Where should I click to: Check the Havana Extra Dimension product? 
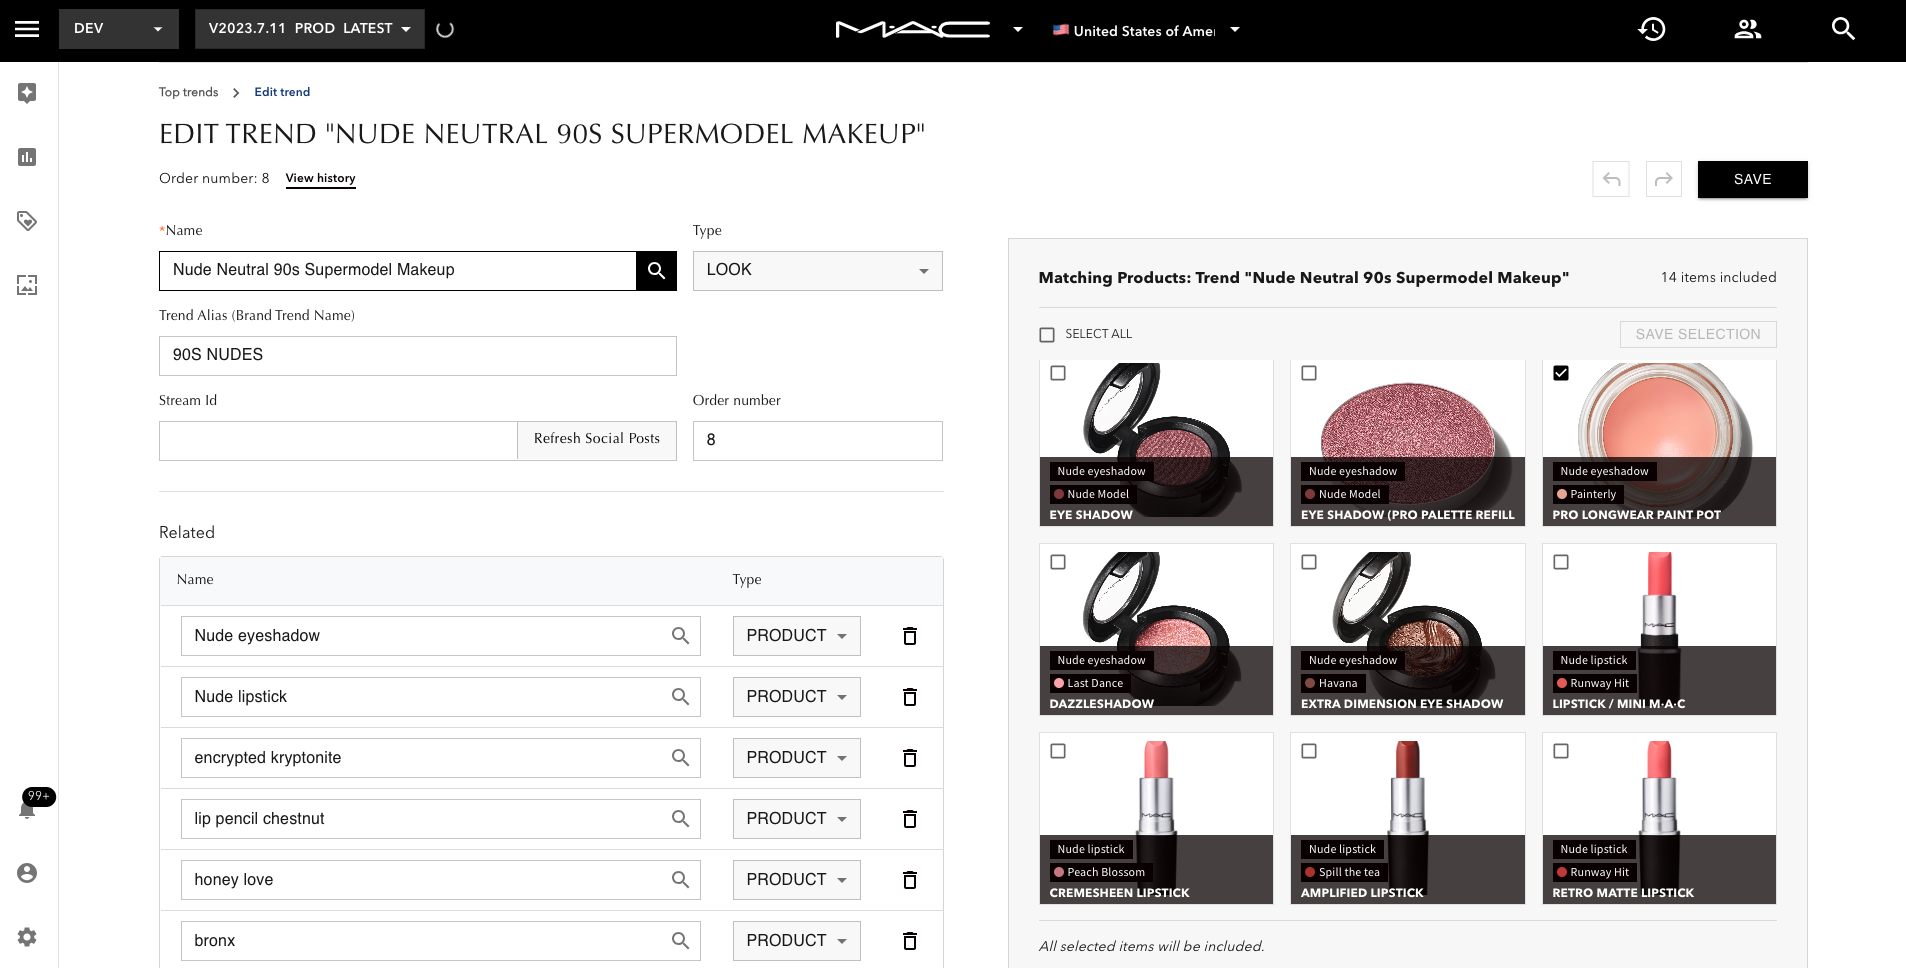click(1309, 562)
